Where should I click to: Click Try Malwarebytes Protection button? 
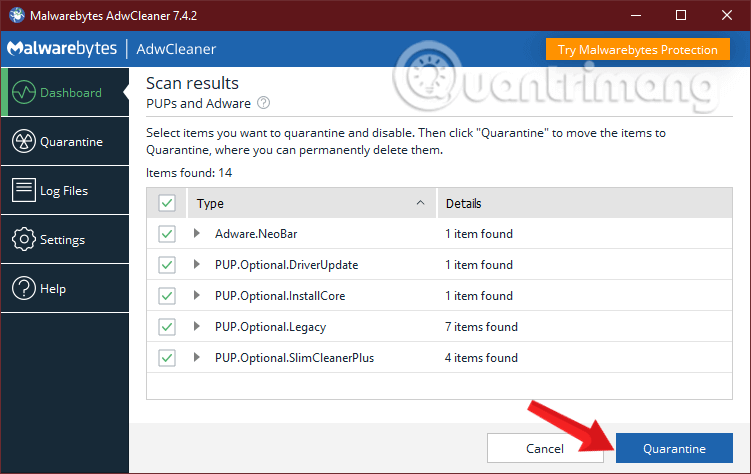pos(637,49)
